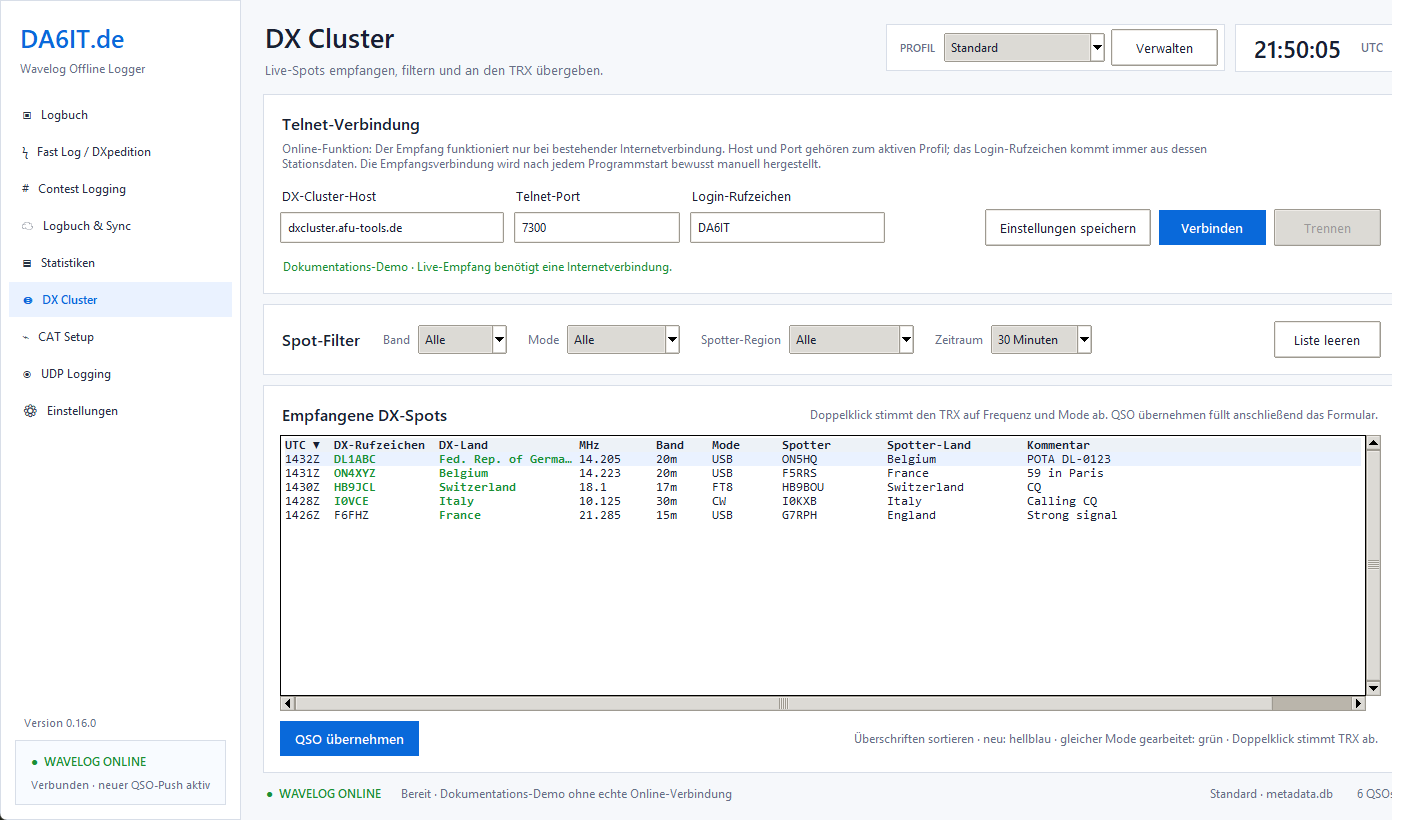Go to UDP Logging
The width and height of the screenshot is (1420, 820).
tap(120, 374)
